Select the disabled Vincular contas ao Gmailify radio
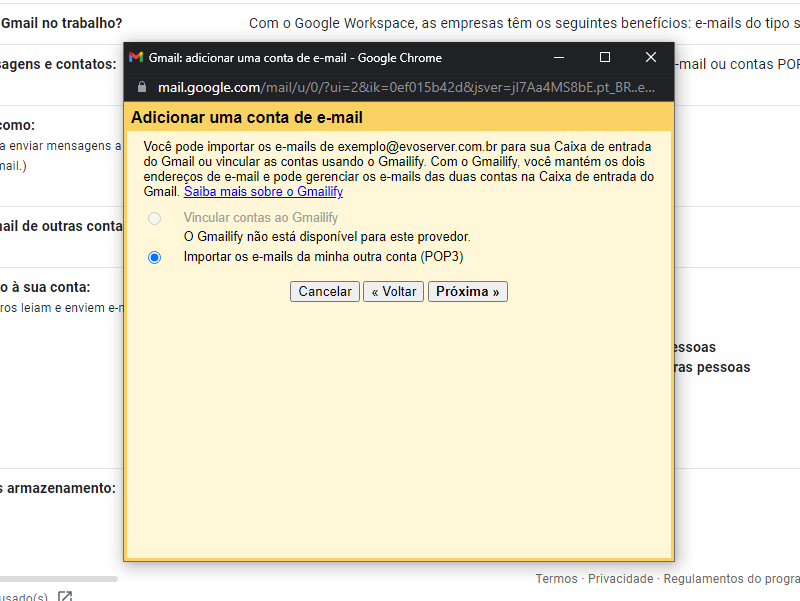Image resolution: width=800 pixels, height=601 pixels. pyautogui.click(x=154, y=218)
